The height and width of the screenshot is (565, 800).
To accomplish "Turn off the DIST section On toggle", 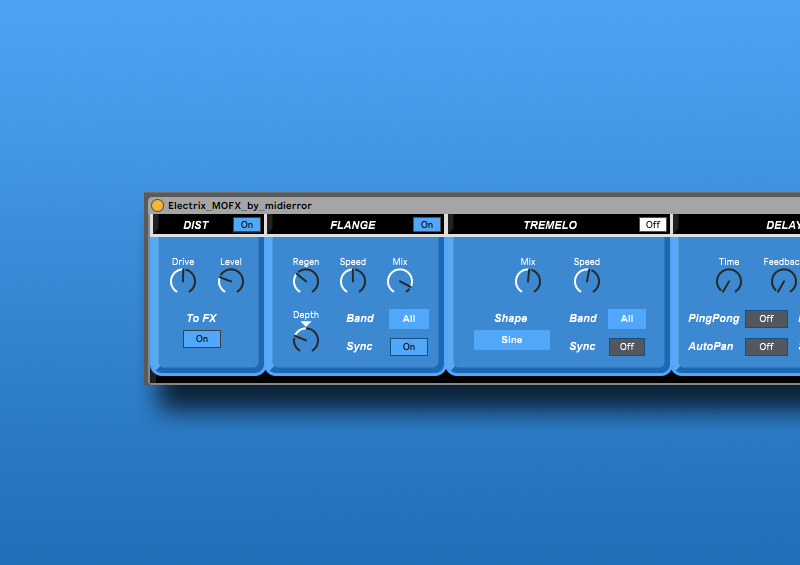I will 247,225.
